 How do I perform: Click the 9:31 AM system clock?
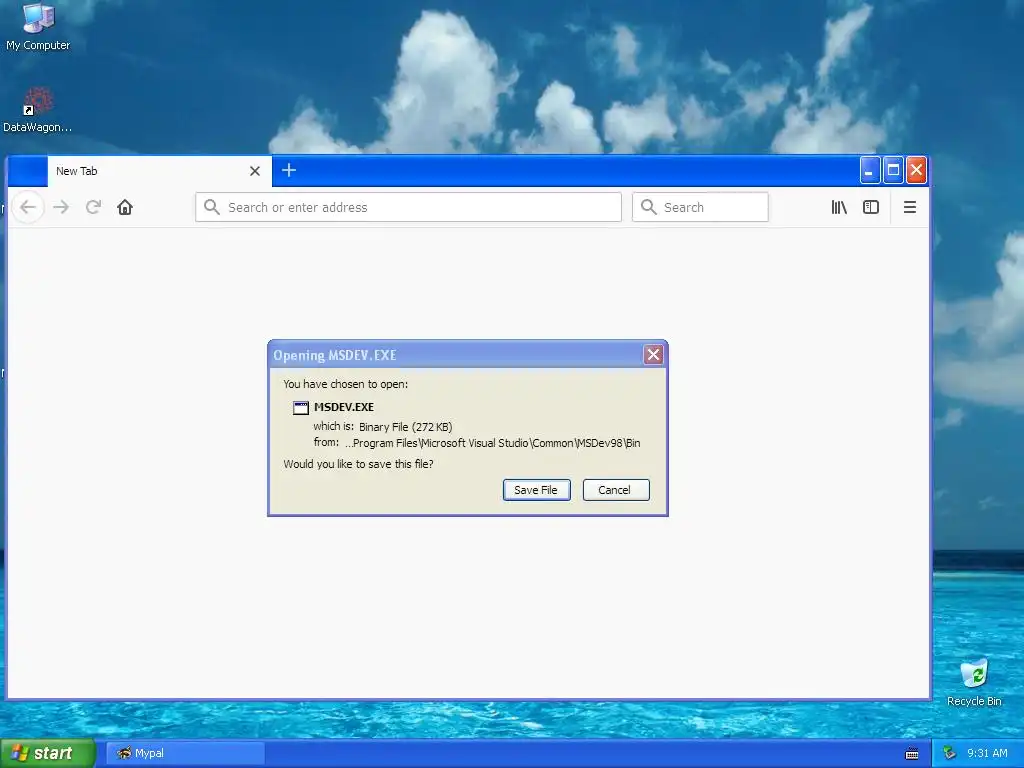(x=987, y=753)
